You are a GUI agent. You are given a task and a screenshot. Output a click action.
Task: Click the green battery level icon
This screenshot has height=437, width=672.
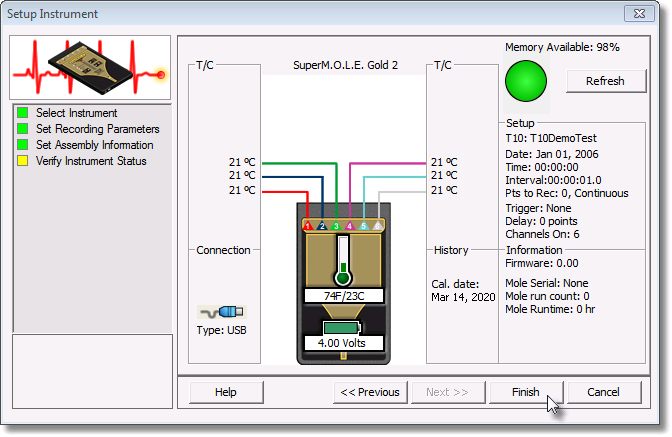pos(342,328)
